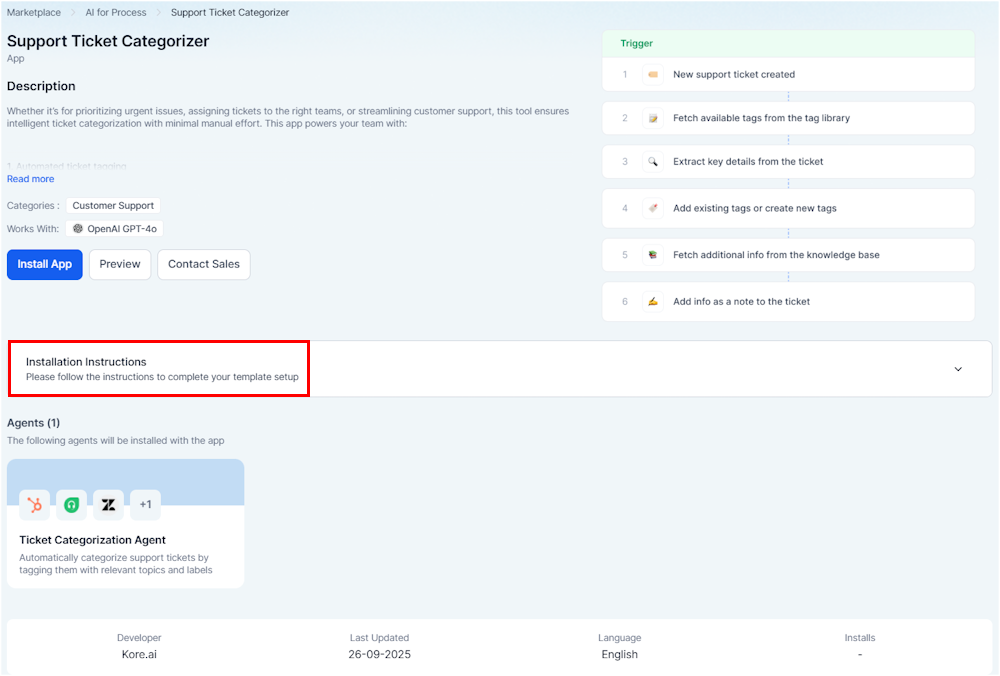Expand description with Read more
Screen dimensions: 1000x676
[31, 179]
